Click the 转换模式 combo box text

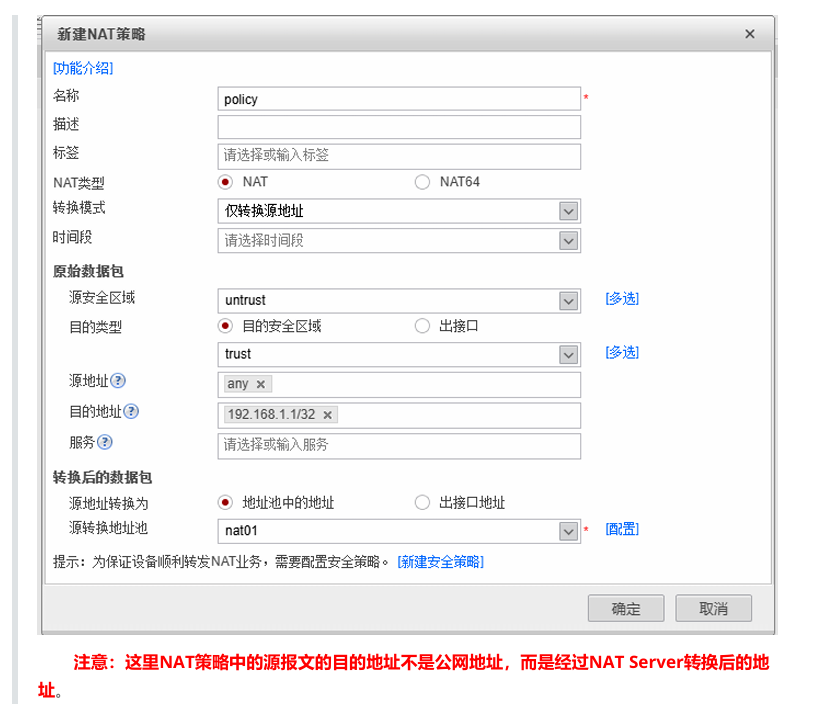point(264,211)
